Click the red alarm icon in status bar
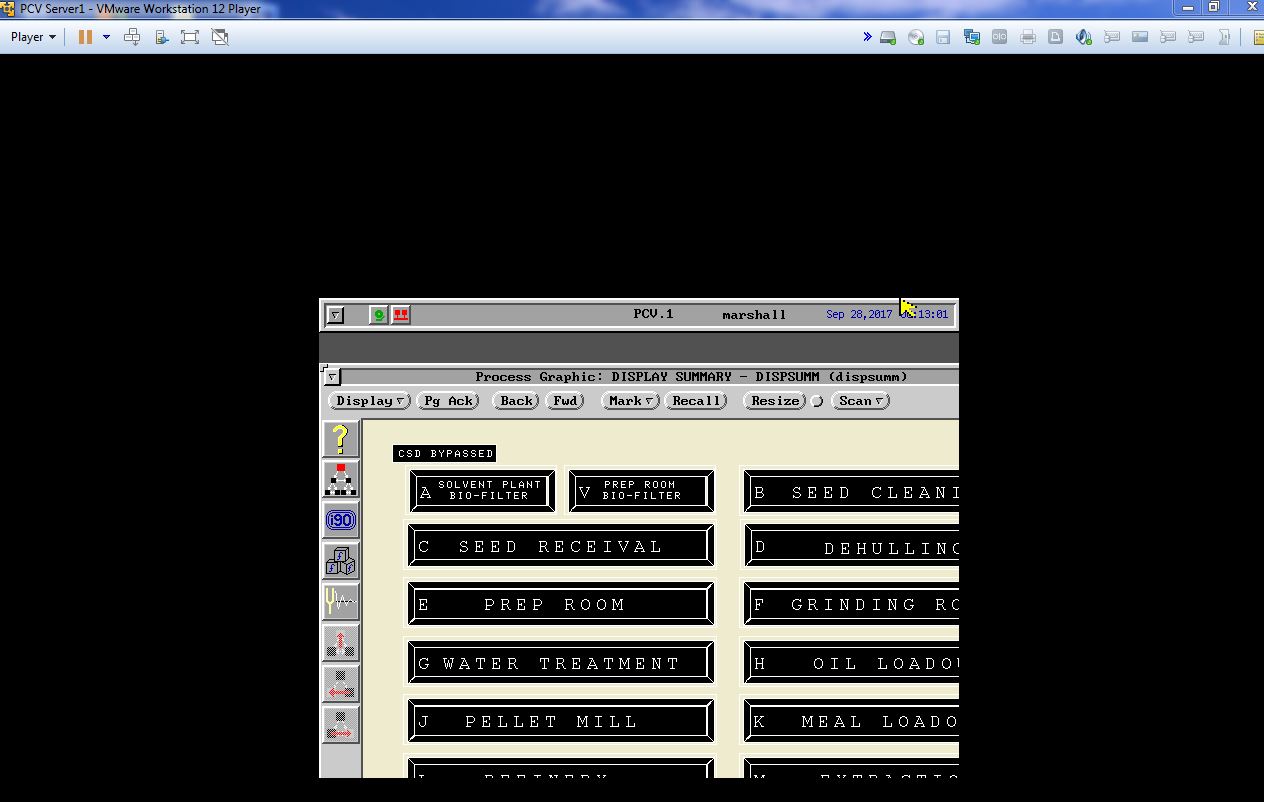The width and height of the screenshot is (1264, 802). [x=401, y=315]
